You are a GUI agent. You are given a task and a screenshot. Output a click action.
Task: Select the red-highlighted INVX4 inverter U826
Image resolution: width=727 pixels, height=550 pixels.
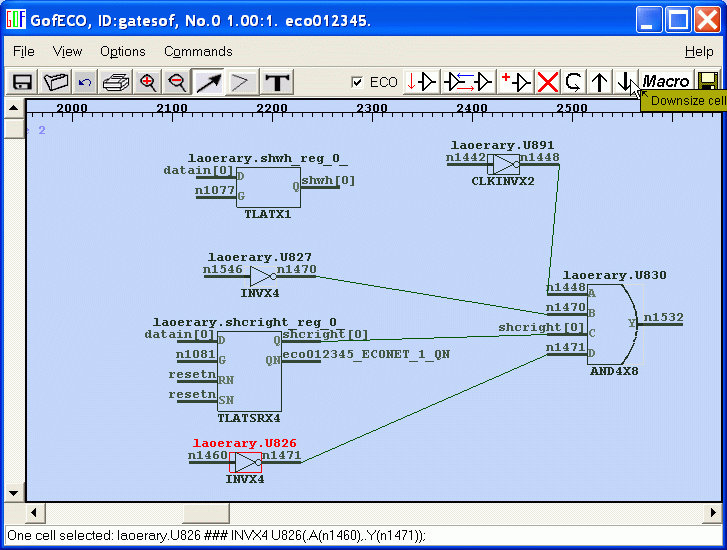tap(245, 462)
